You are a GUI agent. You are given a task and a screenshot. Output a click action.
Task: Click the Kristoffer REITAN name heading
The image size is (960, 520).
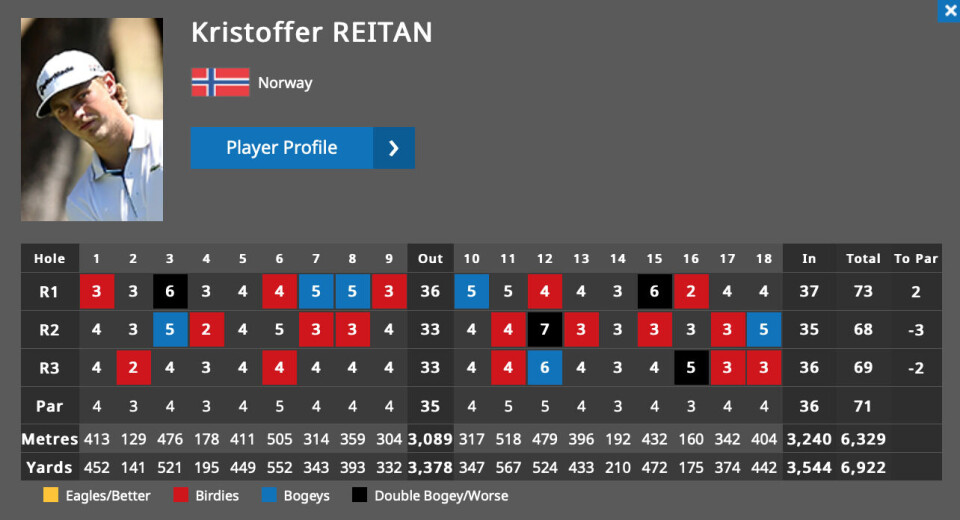click(x=312, y=32)
